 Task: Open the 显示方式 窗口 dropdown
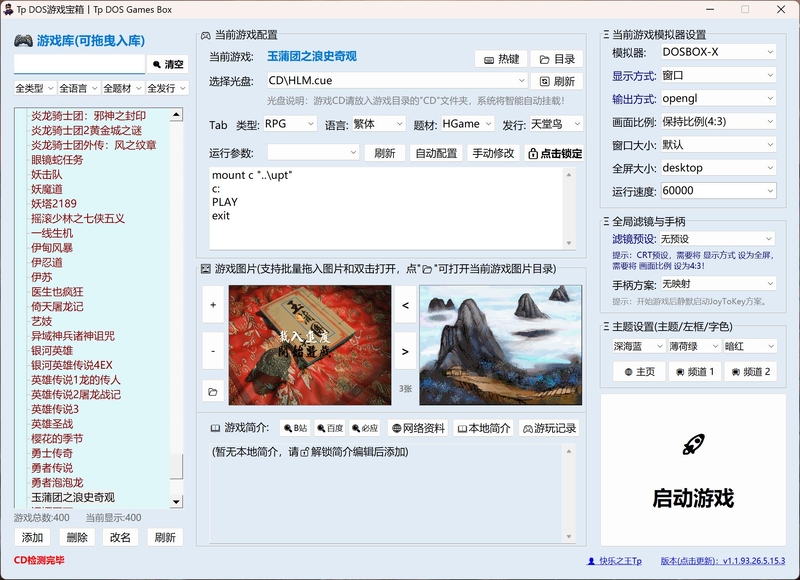click(718, 75)
